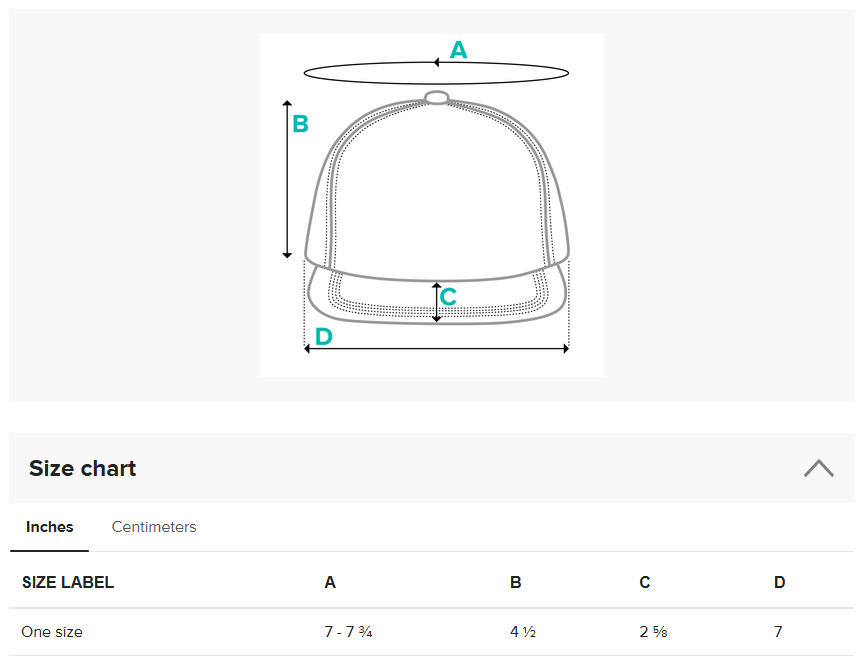865x672 pixels.
Task: Switch to the Centimeters tab
Action: [154, 527]
